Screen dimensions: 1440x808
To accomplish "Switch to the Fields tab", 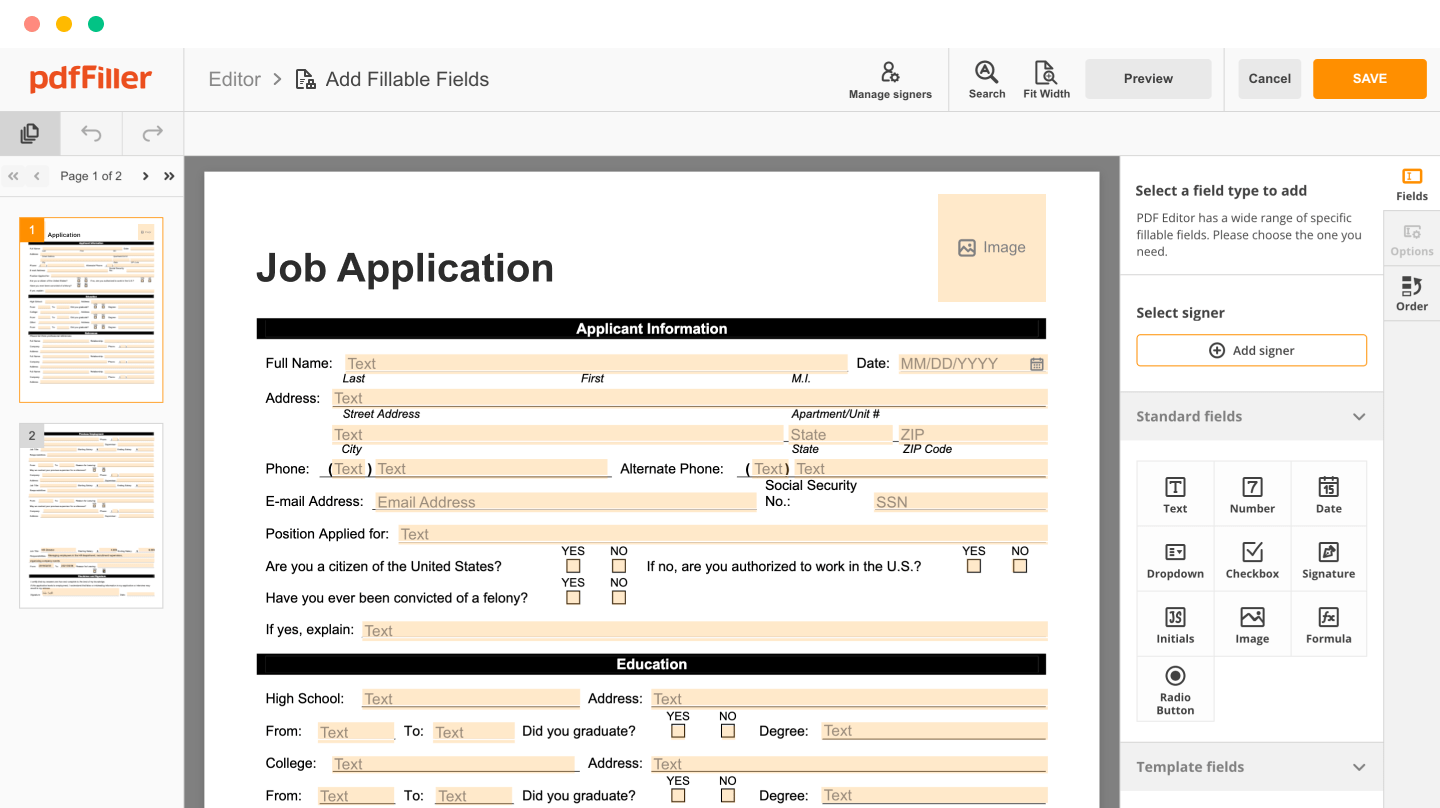I will (x=1411, y=182).
